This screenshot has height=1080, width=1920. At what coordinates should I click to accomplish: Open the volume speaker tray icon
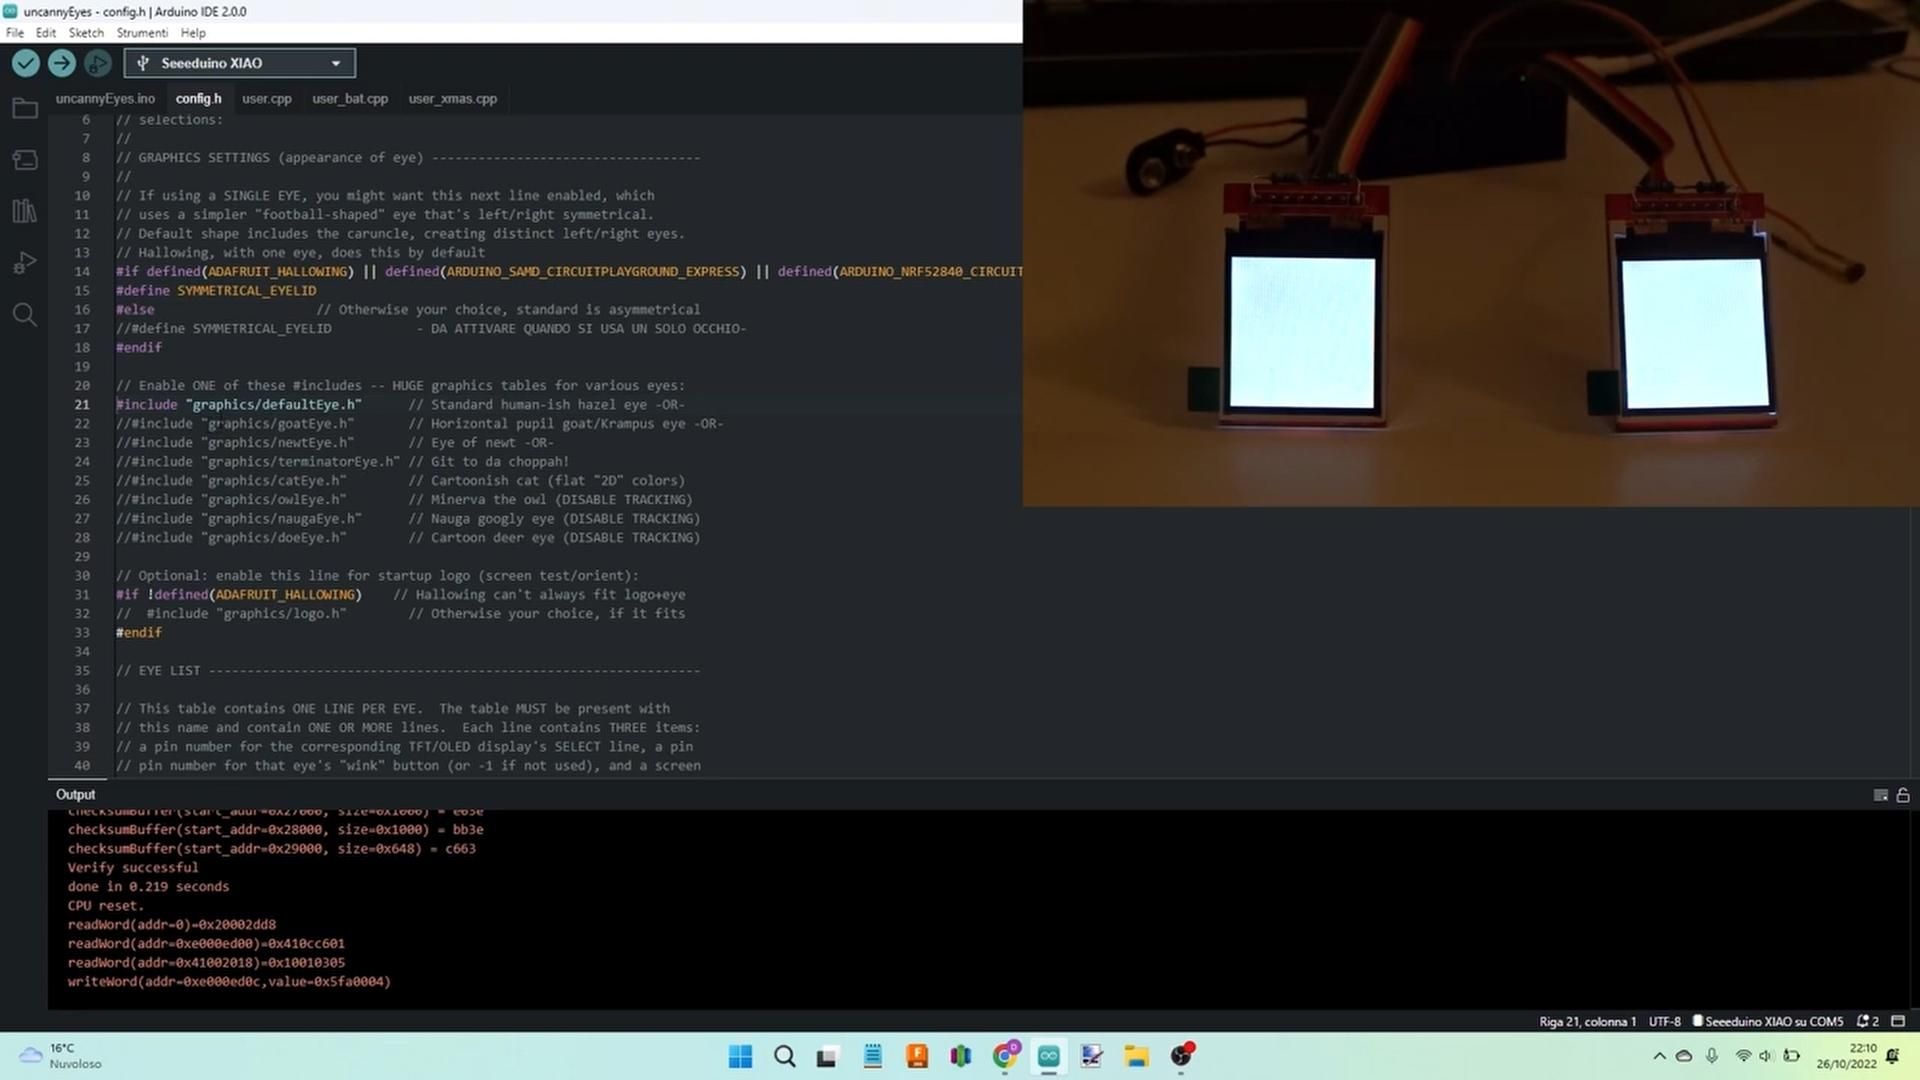click(x=1766, y=1056)
